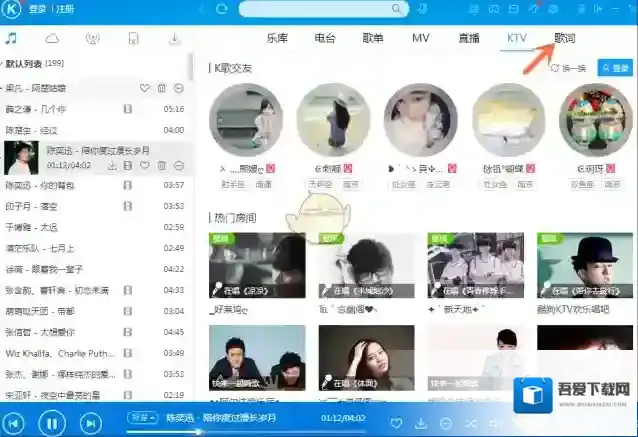Screen dimensions: 638x437
Task: Click the song progress bar
Action: (245, 432)
